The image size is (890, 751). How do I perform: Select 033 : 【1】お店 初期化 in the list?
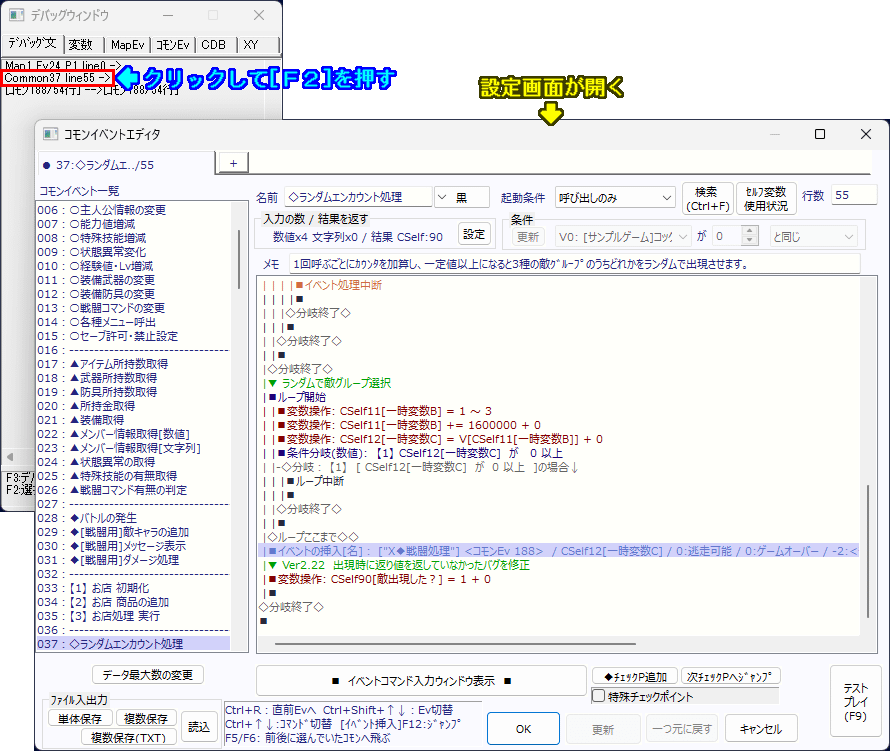[134, 588]
